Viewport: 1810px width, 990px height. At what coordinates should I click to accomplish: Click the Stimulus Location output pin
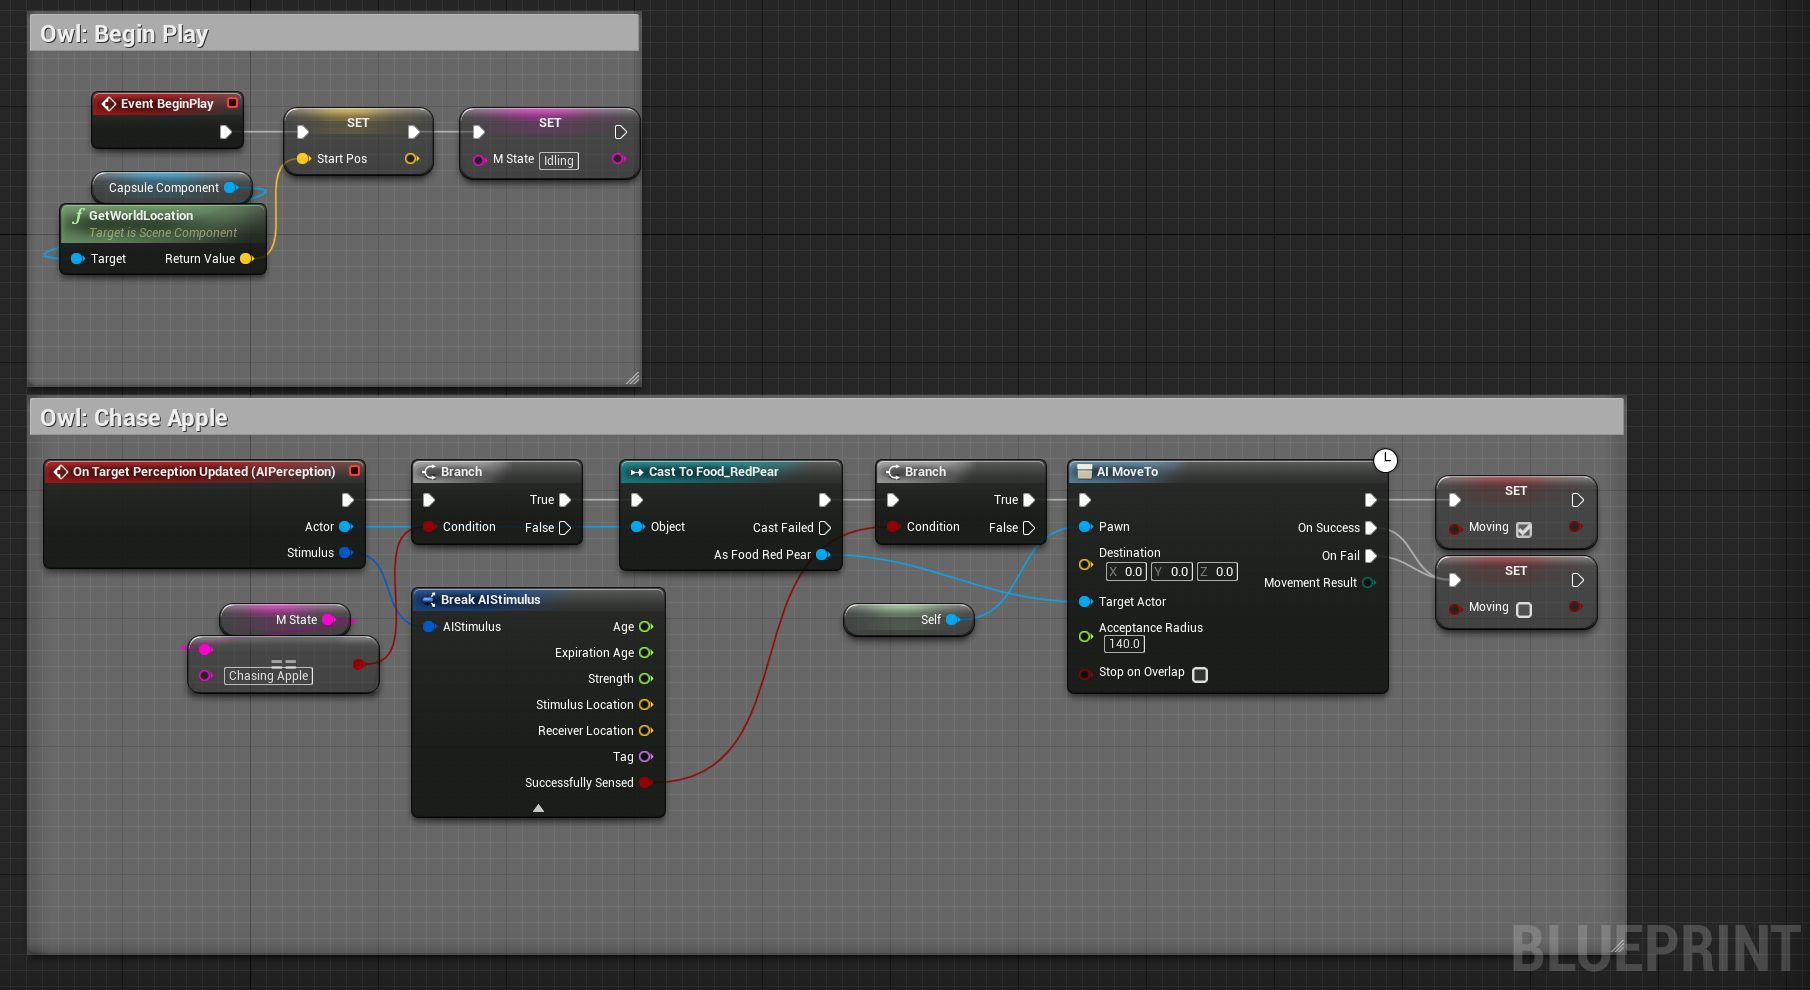click(646, 704)
